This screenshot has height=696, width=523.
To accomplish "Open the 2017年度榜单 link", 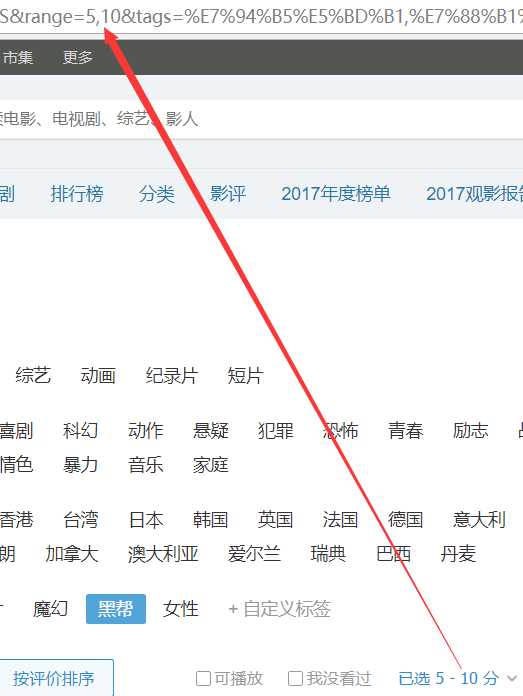I will point(336,194).
